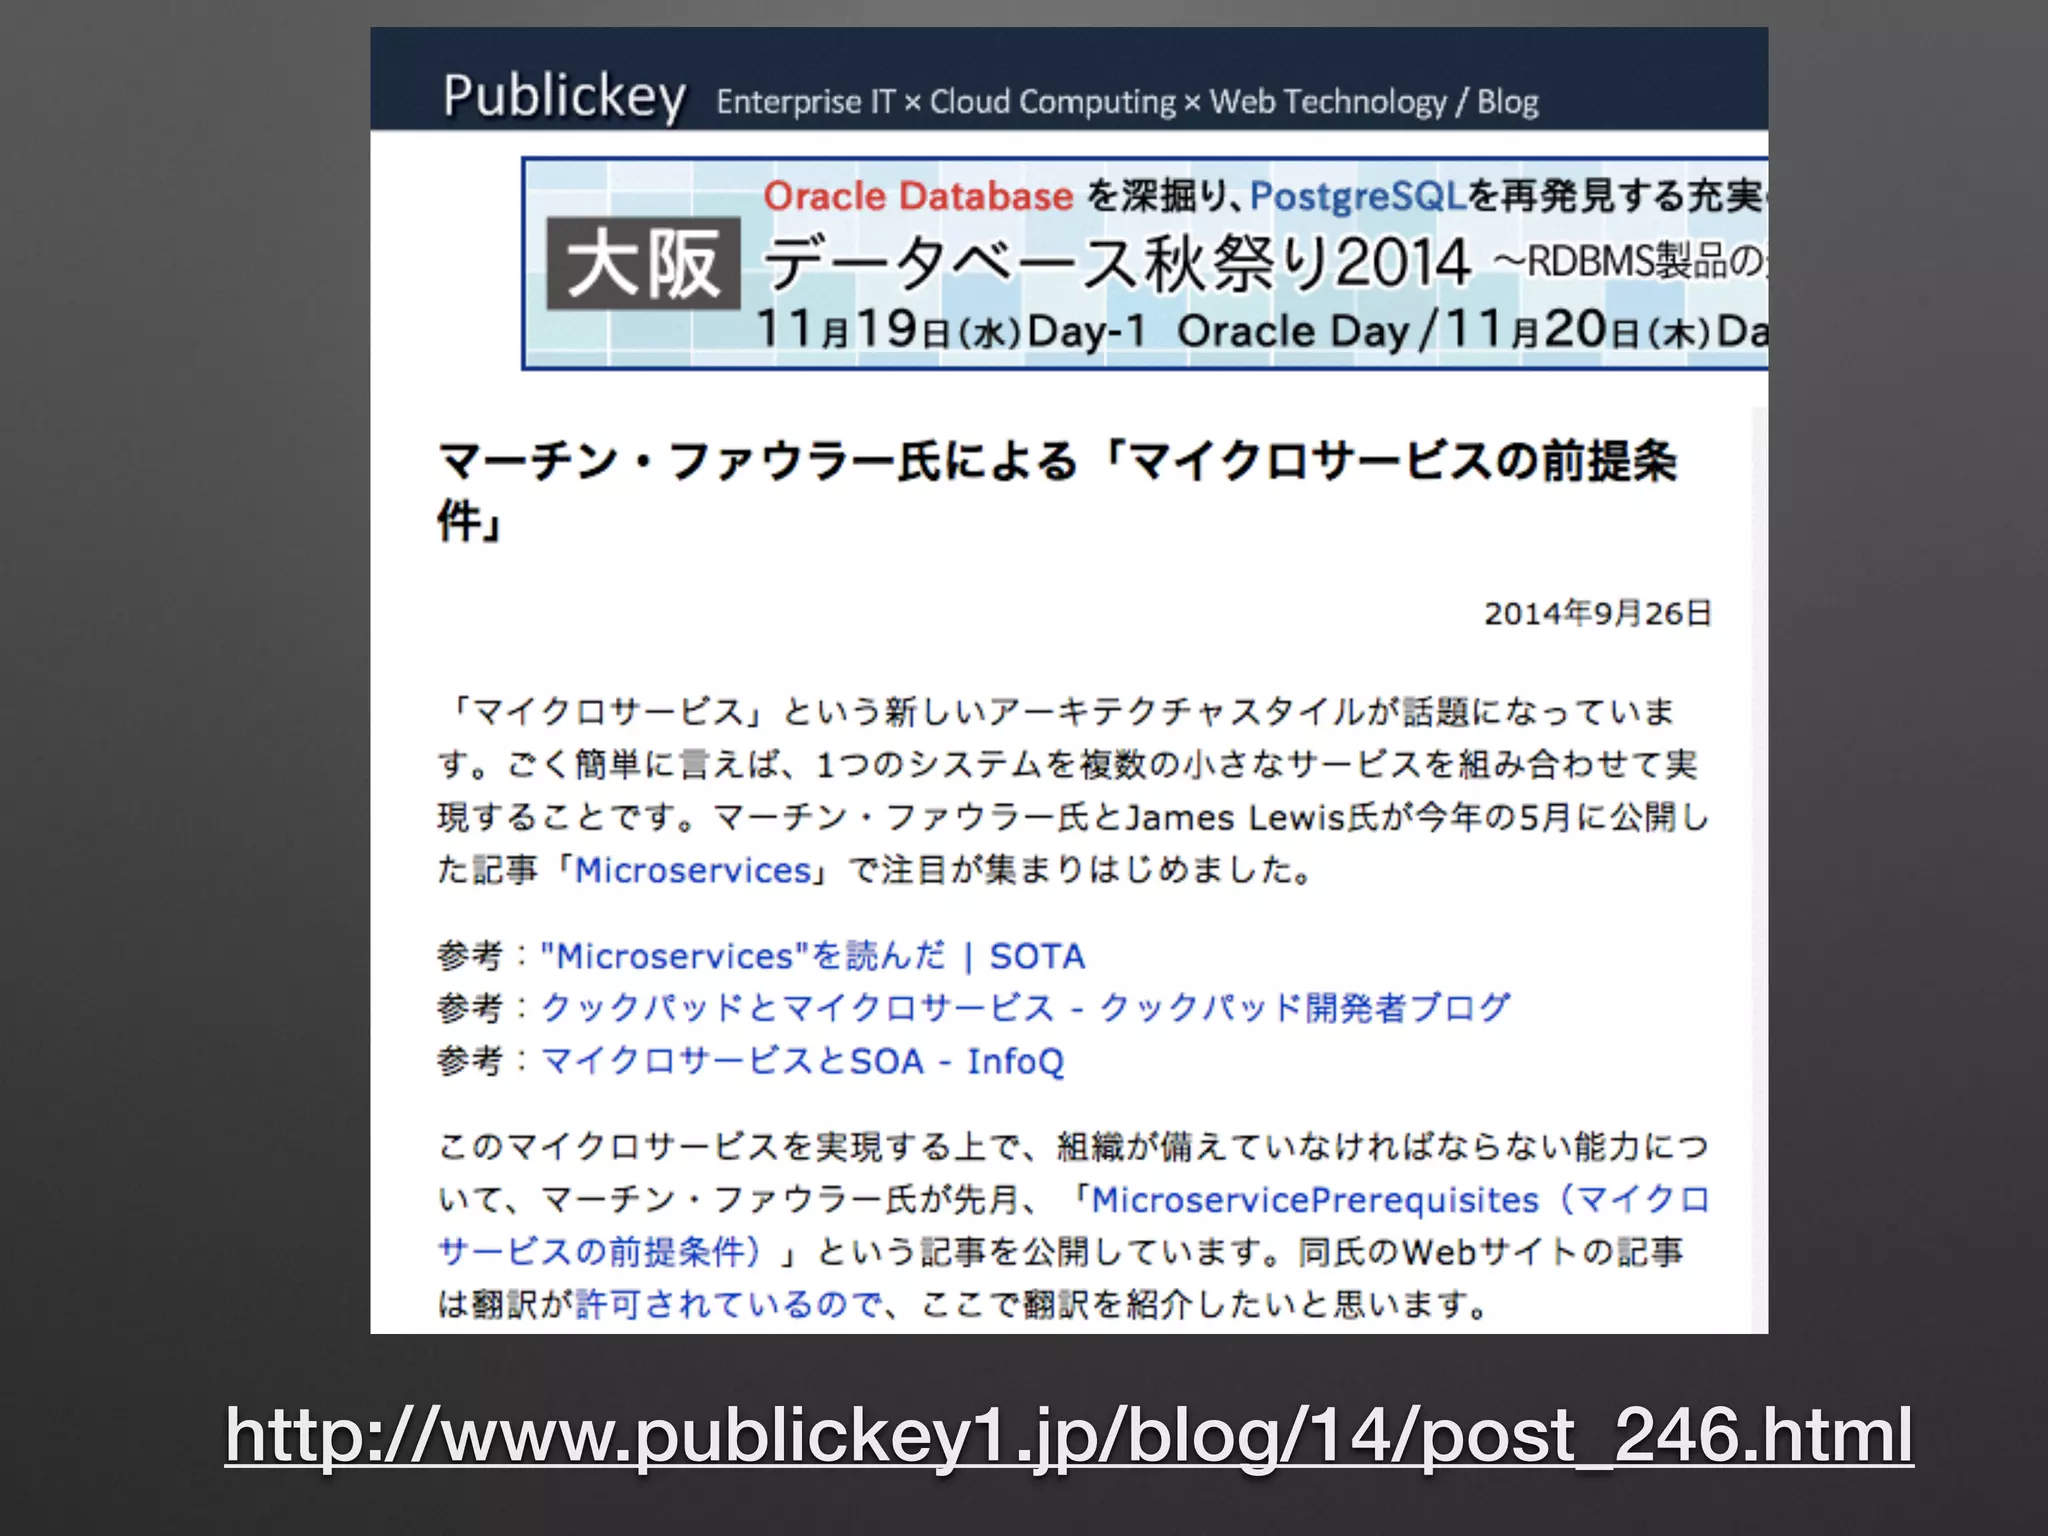Image resolution: width=2048 pixels, height=1536 pixels.
Task: Click the Enterprise IT × Cloud Computing tagline
Action: [x=1127, y=102]
